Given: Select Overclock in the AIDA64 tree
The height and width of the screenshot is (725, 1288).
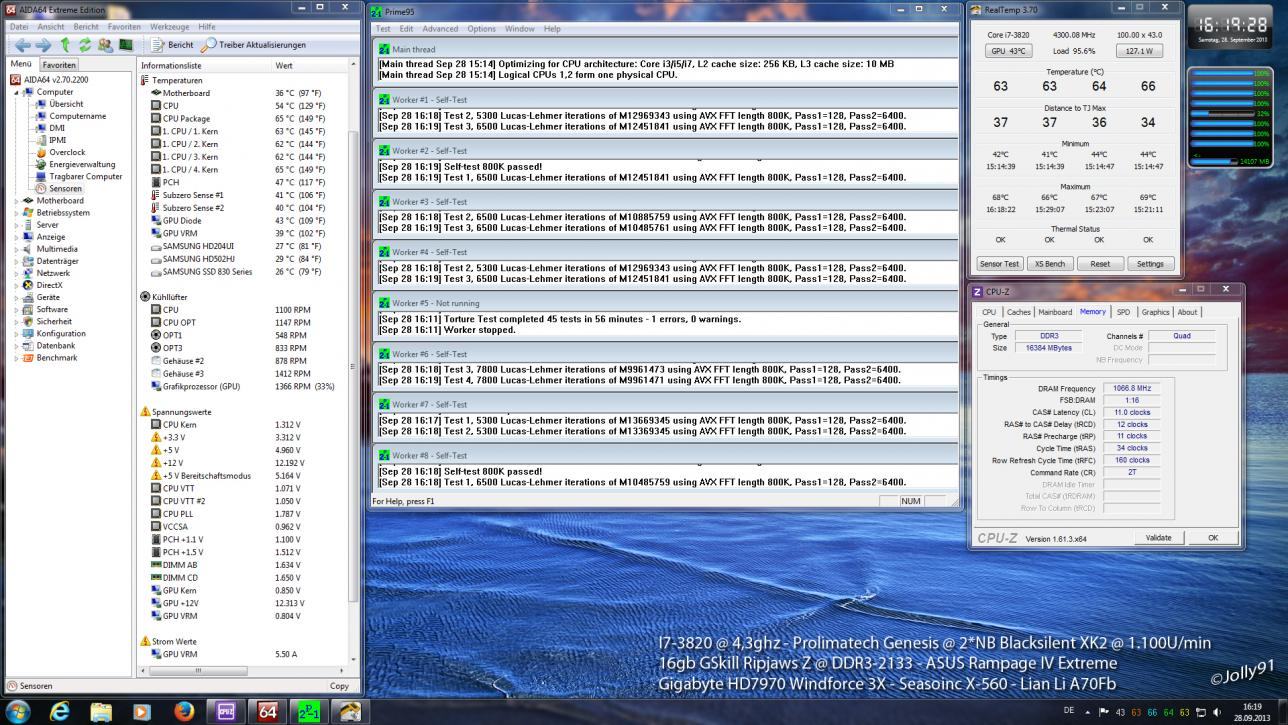Looking at the screenshot, I should tap(67, 152).
